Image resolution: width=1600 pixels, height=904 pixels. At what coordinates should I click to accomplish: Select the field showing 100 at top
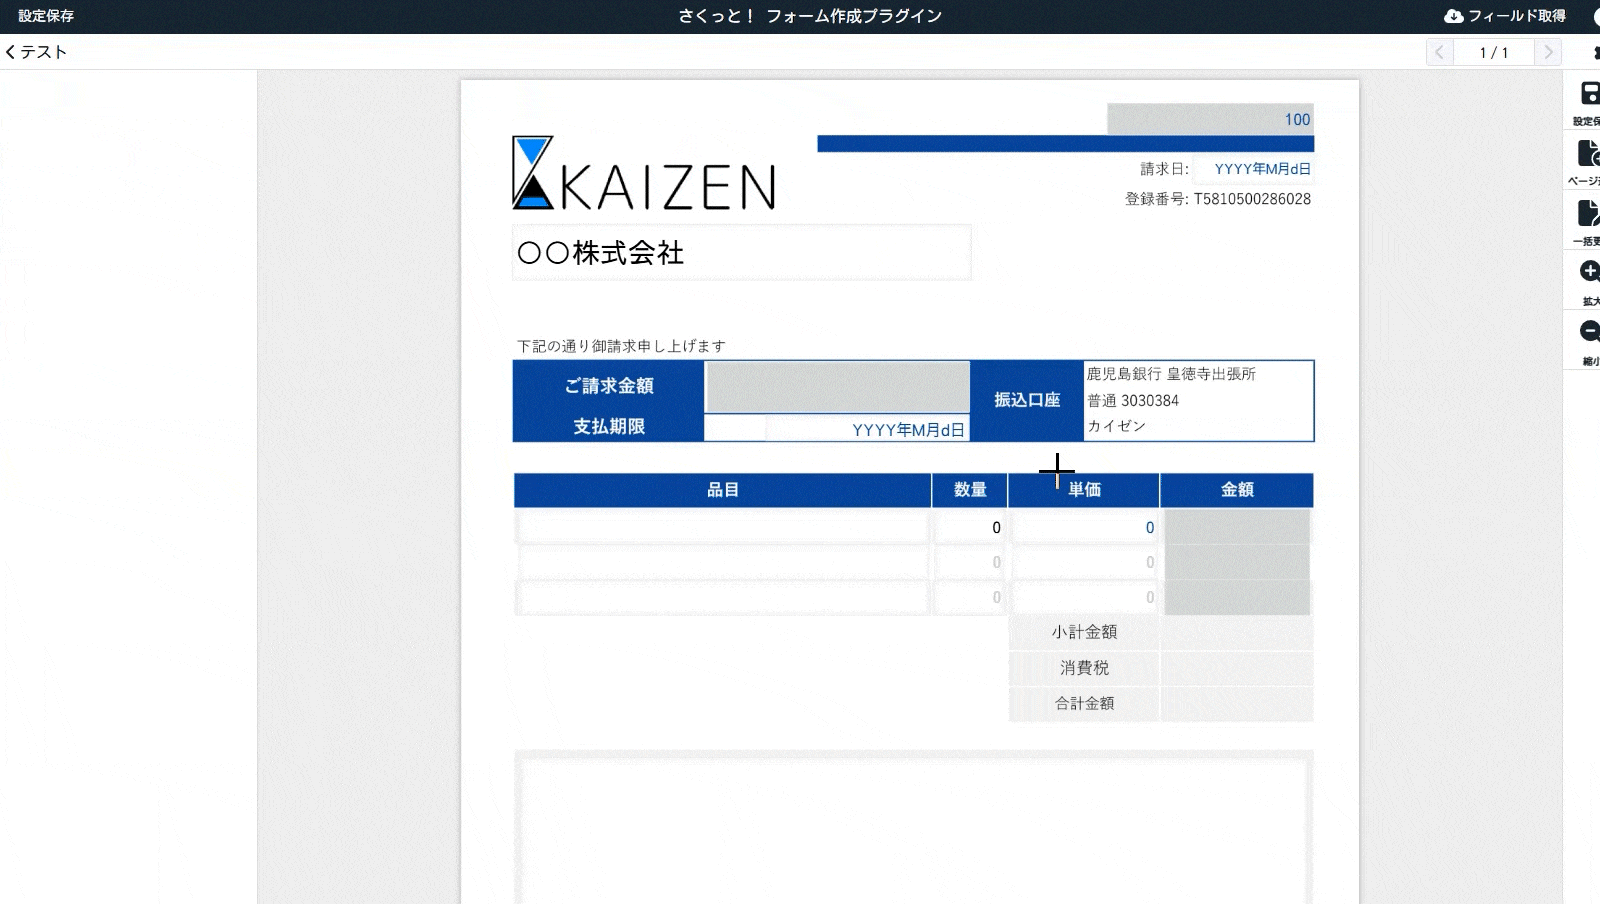(1210, 119)
